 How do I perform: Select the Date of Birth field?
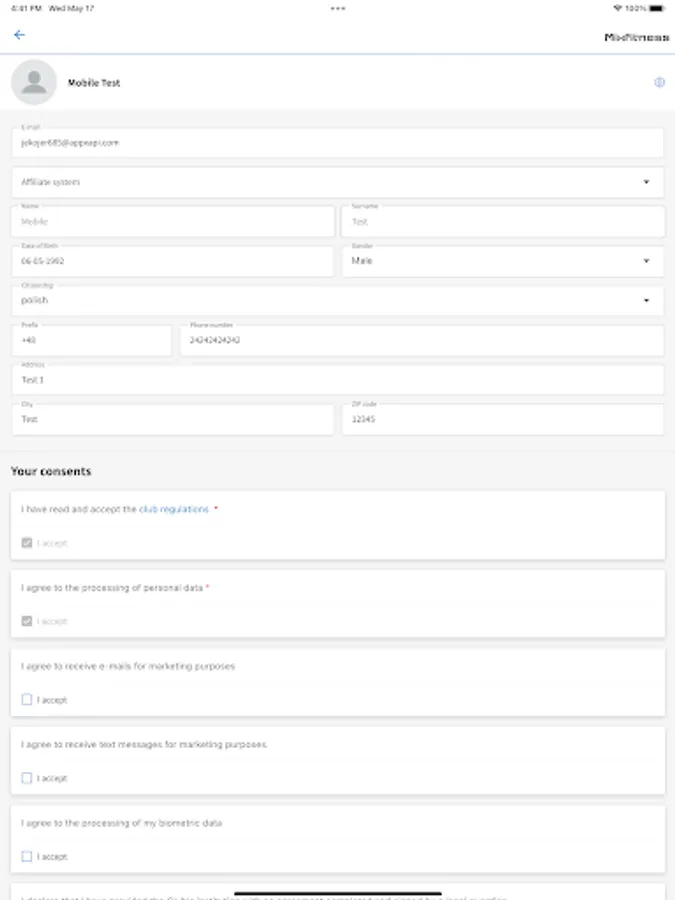172,261
